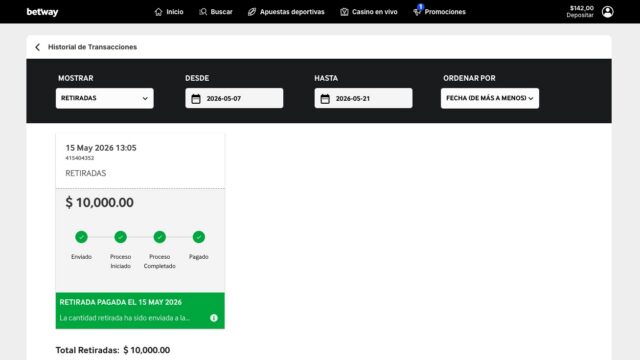Click the Proceso Iniciado checkmark step
This screenshot has width=640, height=360.
click(120, 237)
